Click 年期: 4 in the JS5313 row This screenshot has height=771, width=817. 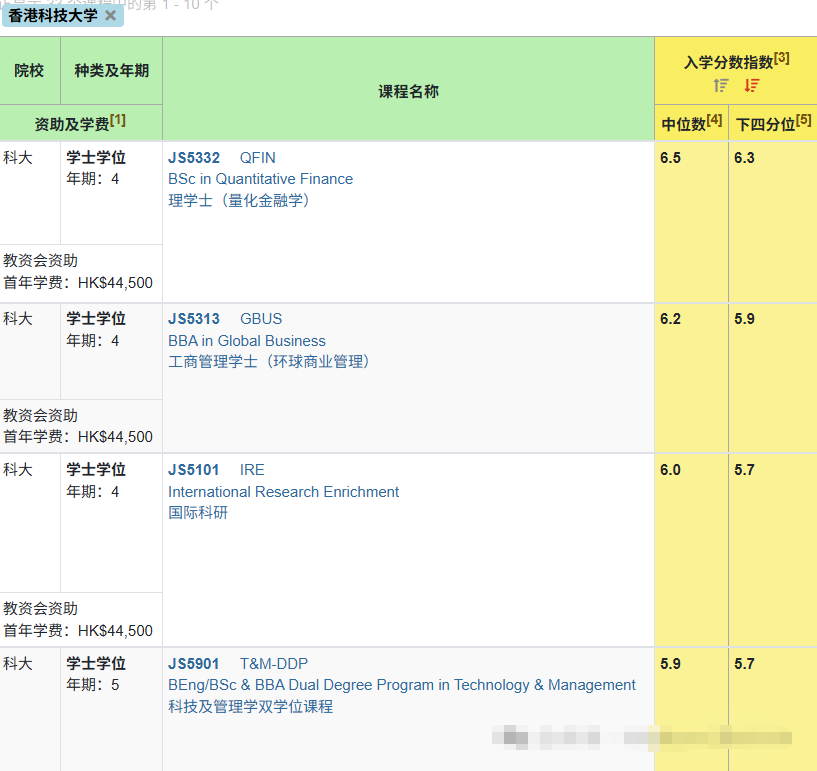pyautogui.click(x=93, y=341)
